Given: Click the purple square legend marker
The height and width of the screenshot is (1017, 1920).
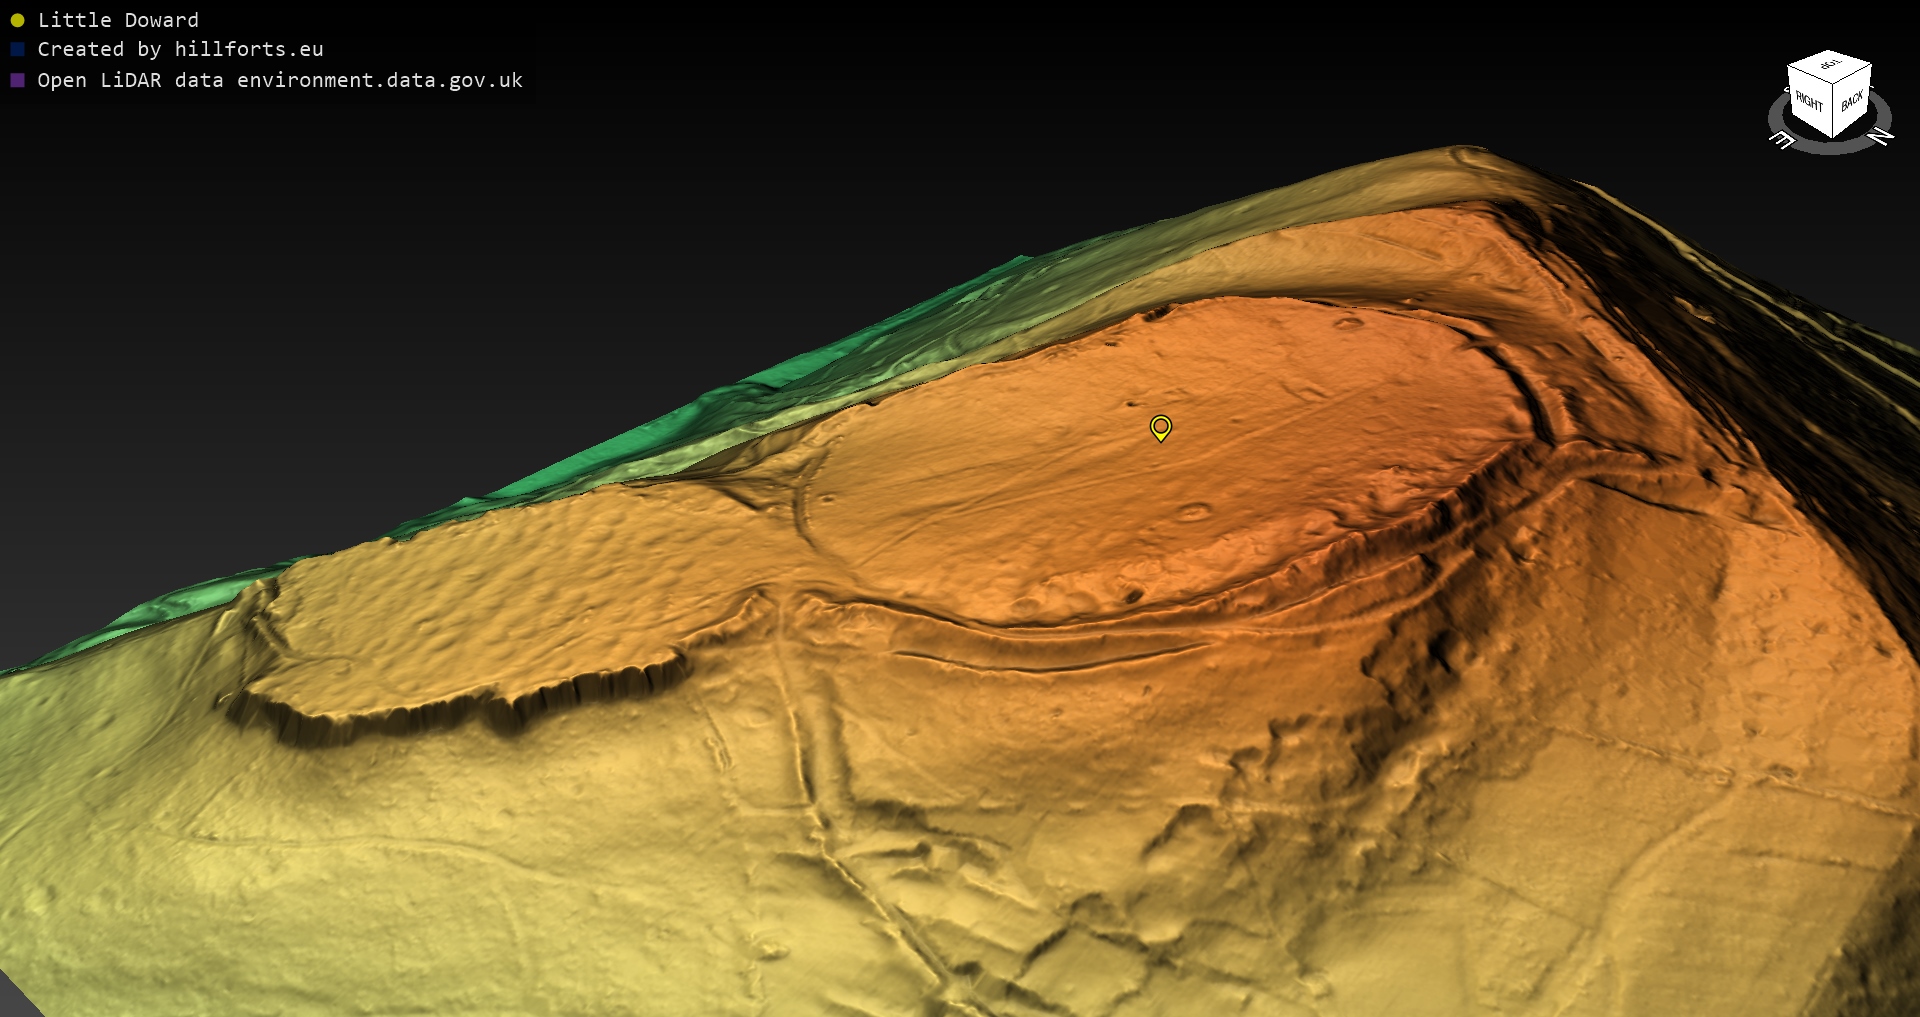Looking at the screenshot, I should coord(17,80).
